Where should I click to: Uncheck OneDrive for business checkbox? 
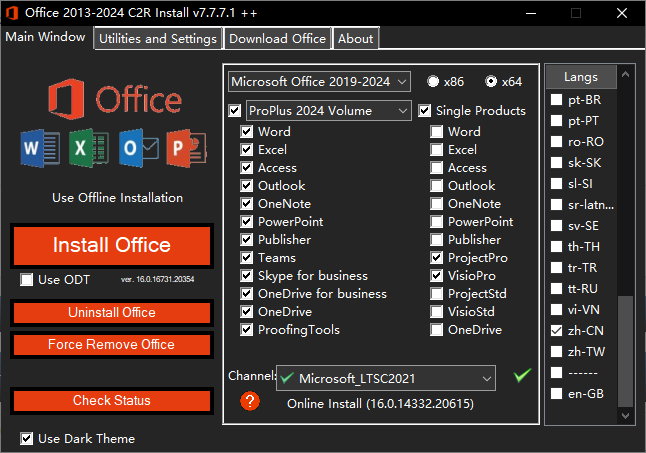(247, 294)
